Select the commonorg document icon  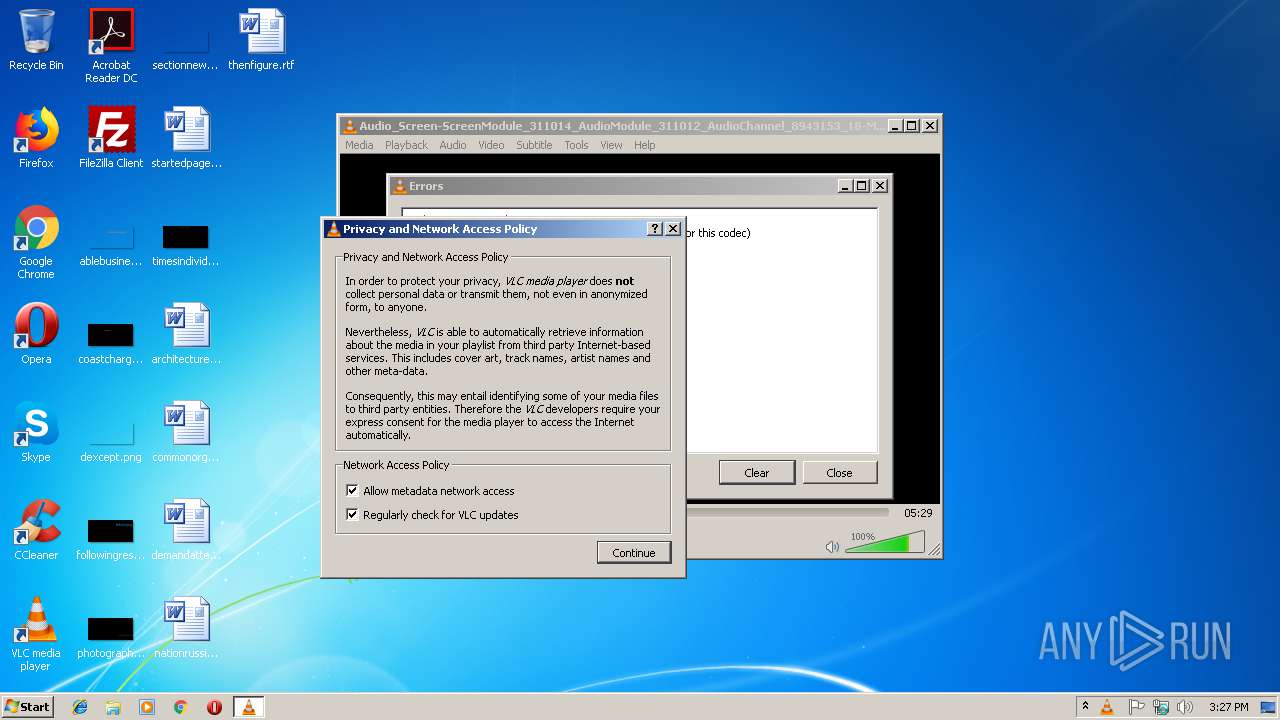point(186,433)
